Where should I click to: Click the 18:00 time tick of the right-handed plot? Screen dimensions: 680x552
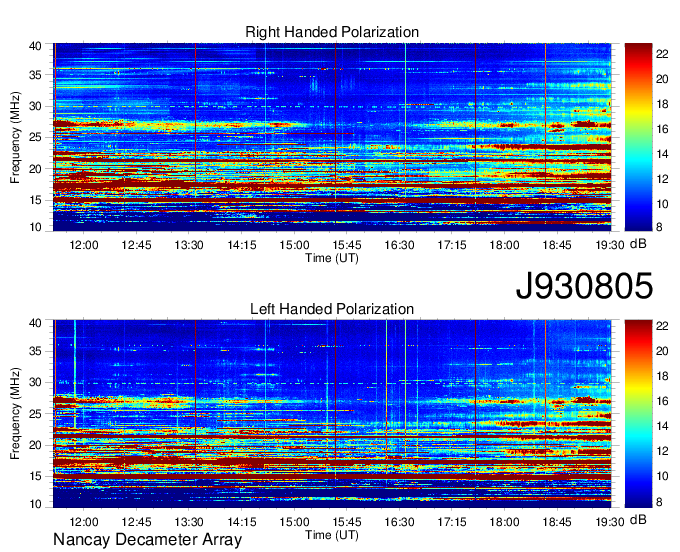(504, 245)
